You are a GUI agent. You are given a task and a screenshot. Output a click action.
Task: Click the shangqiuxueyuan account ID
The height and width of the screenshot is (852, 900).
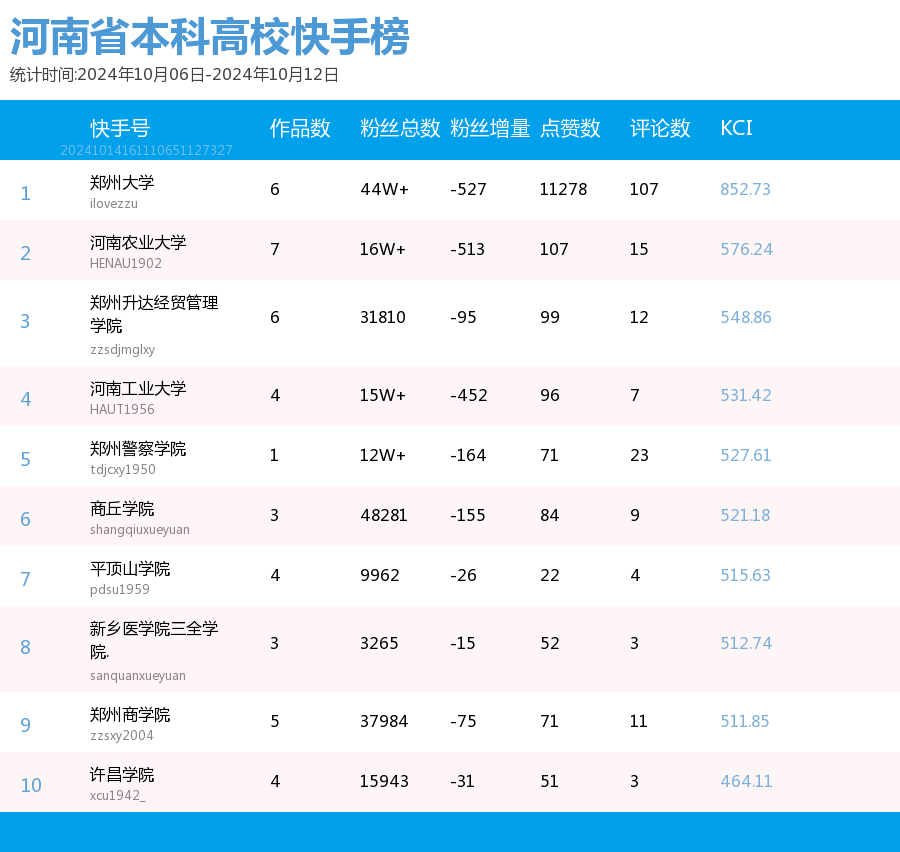click(x=139, y=529)
